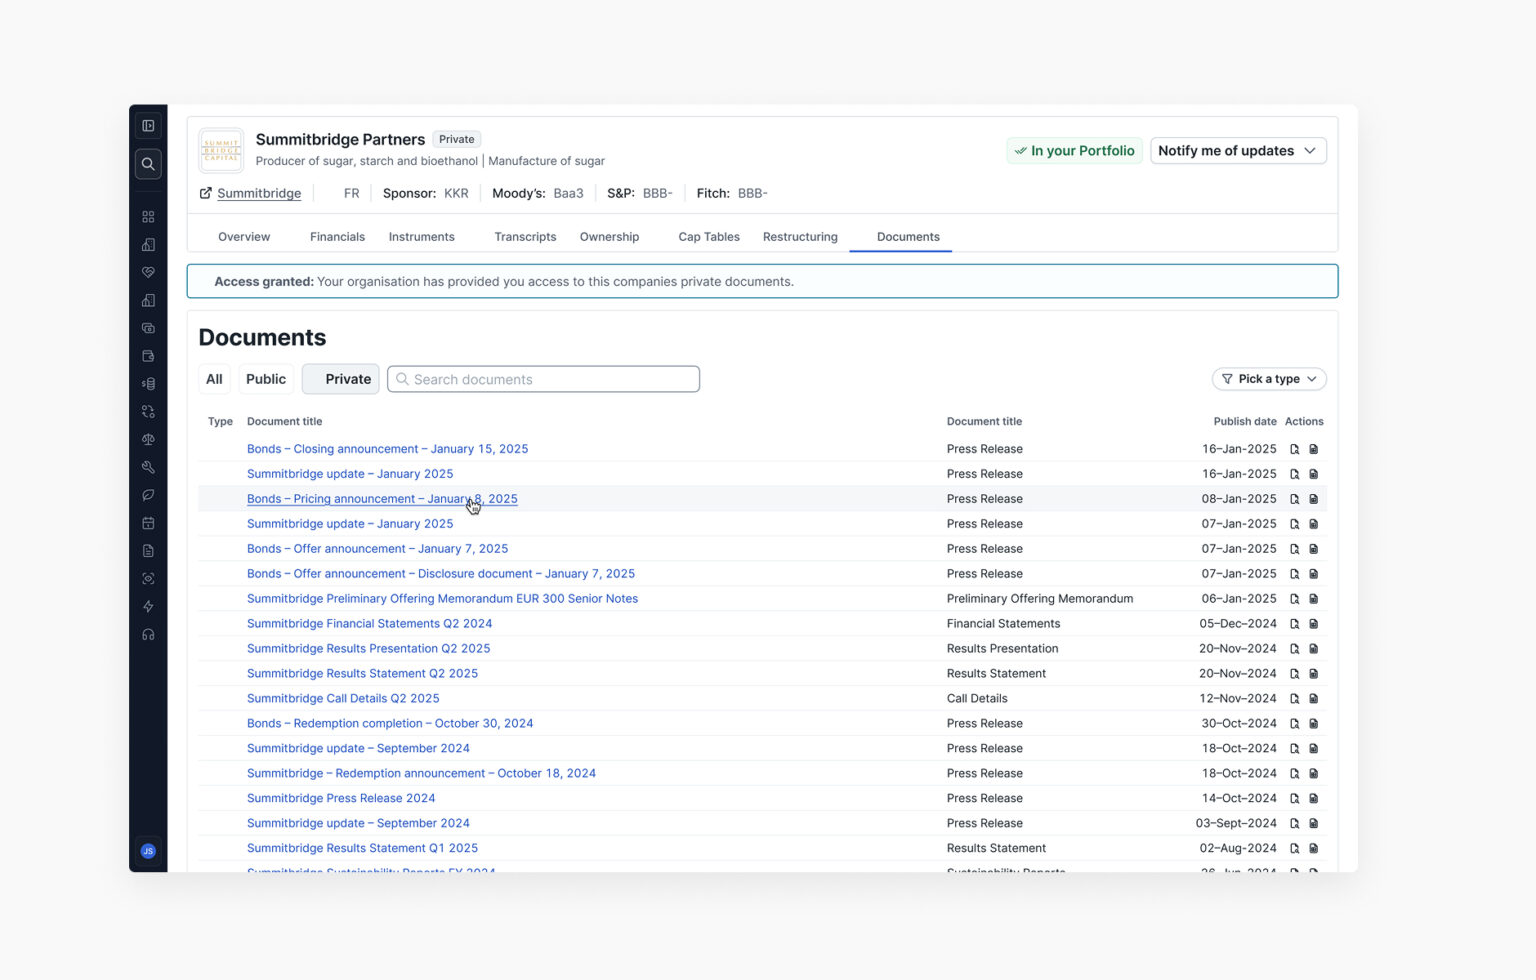
Task: Preview the Bonds Closing announcement document icon
Action: pos(1294,449)
